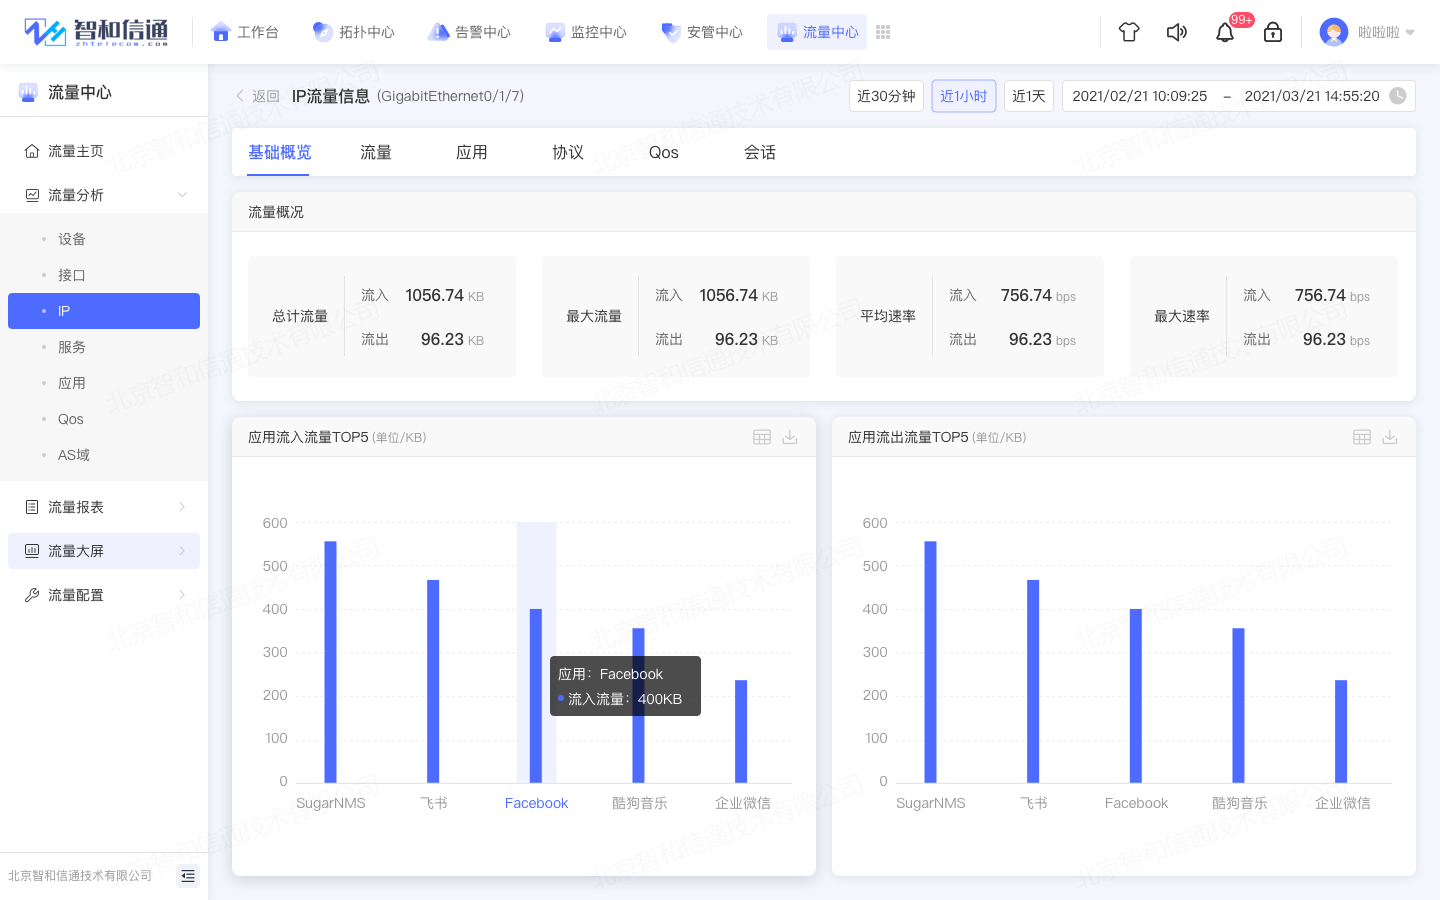The width and height of the screenshot is (1440, 900).
Task: Select 接口 under 流量分析
Action: tap(72, 275)
